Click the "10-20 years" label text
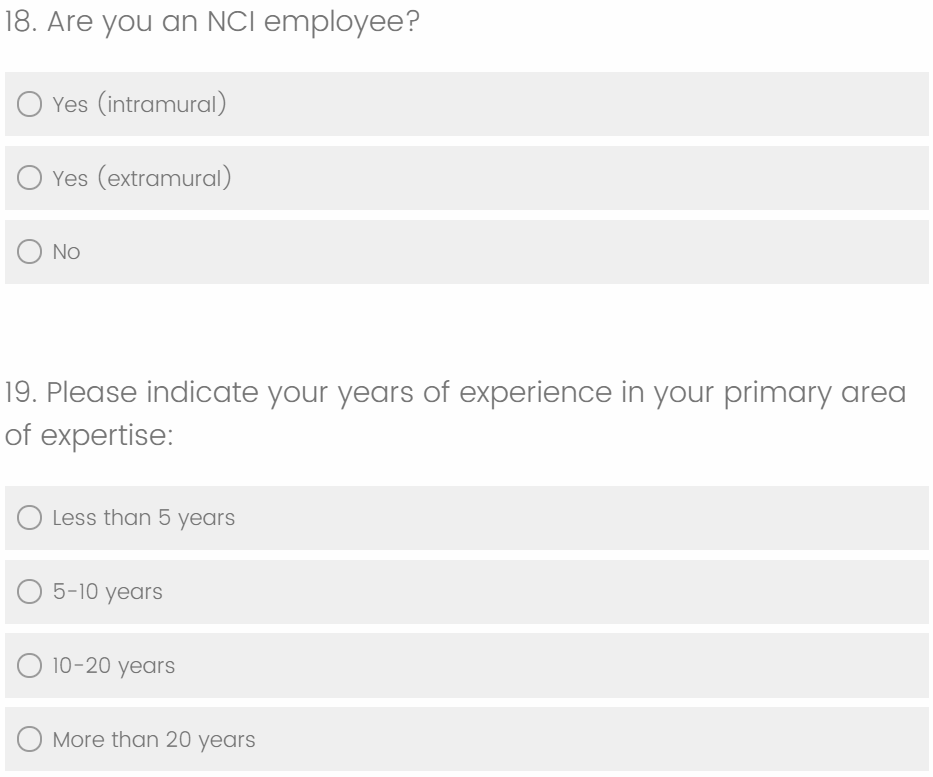Screen dimensions: 933x777 click(x=113, y=667)
